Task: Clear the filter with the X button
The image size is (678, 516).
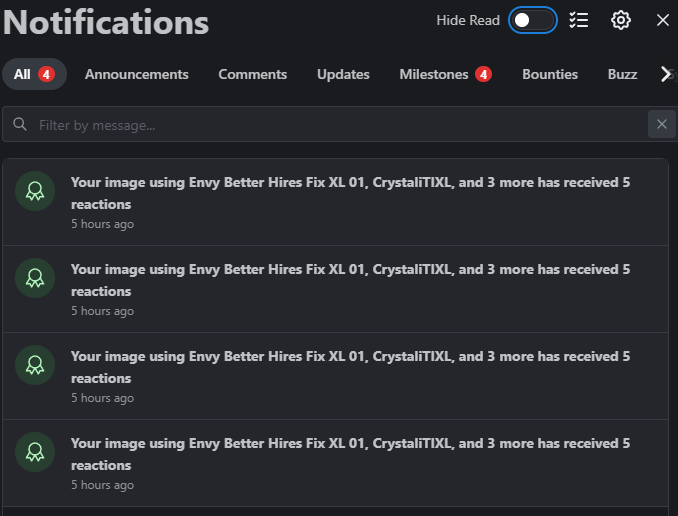Action: [x=662, y=124]
